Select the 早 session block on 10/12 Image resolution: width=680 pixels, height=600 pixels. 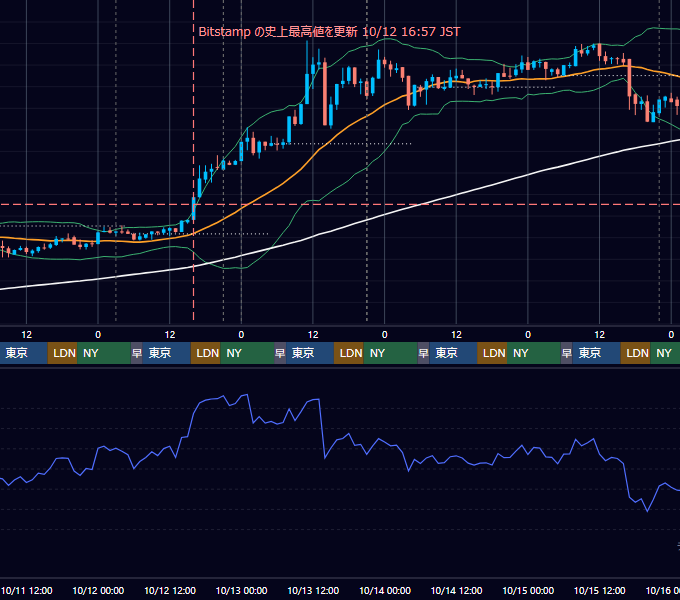click(x=137, y=353)
